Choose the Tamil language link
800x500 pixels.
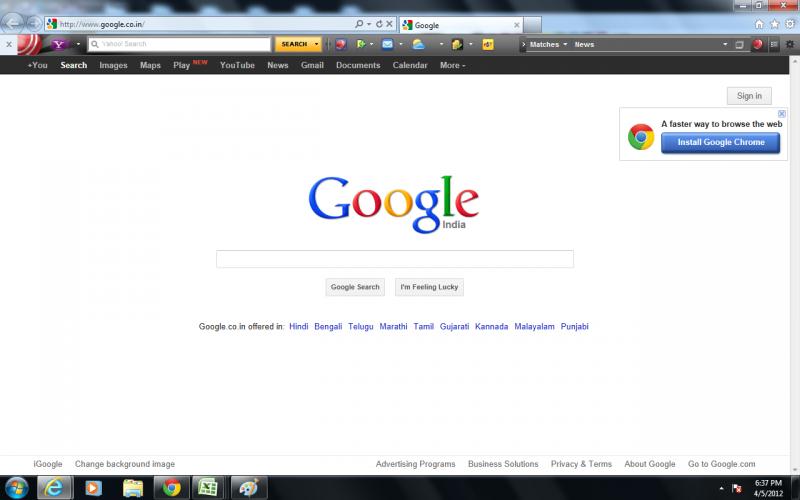pos(423,327)
